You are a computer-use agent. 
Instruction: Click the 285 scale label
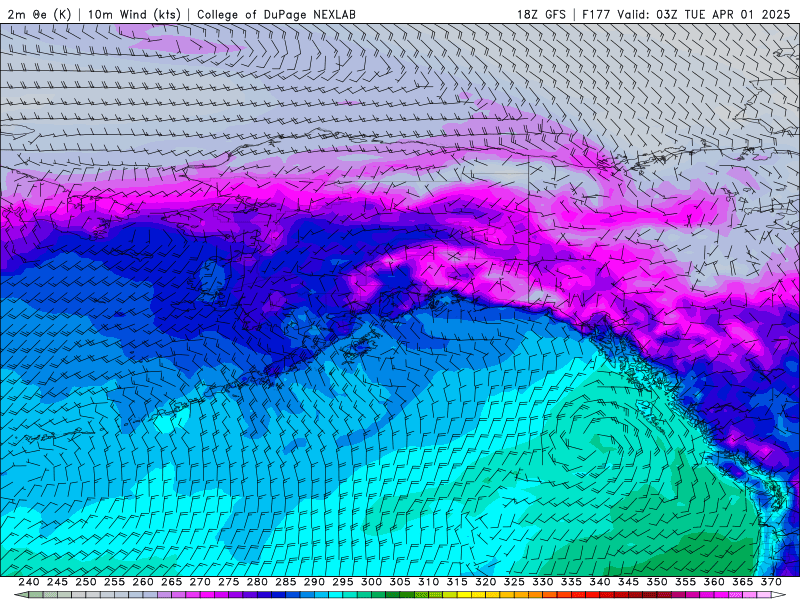click(x=286, y=582)
